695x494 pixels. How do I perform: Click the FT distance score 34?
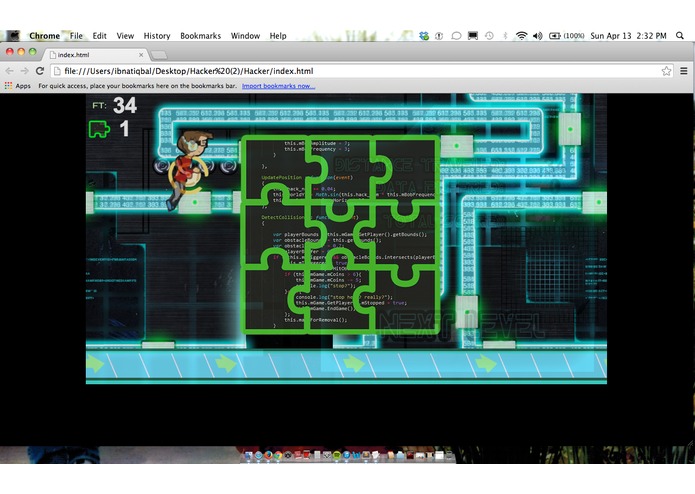[x=125, y=105]
